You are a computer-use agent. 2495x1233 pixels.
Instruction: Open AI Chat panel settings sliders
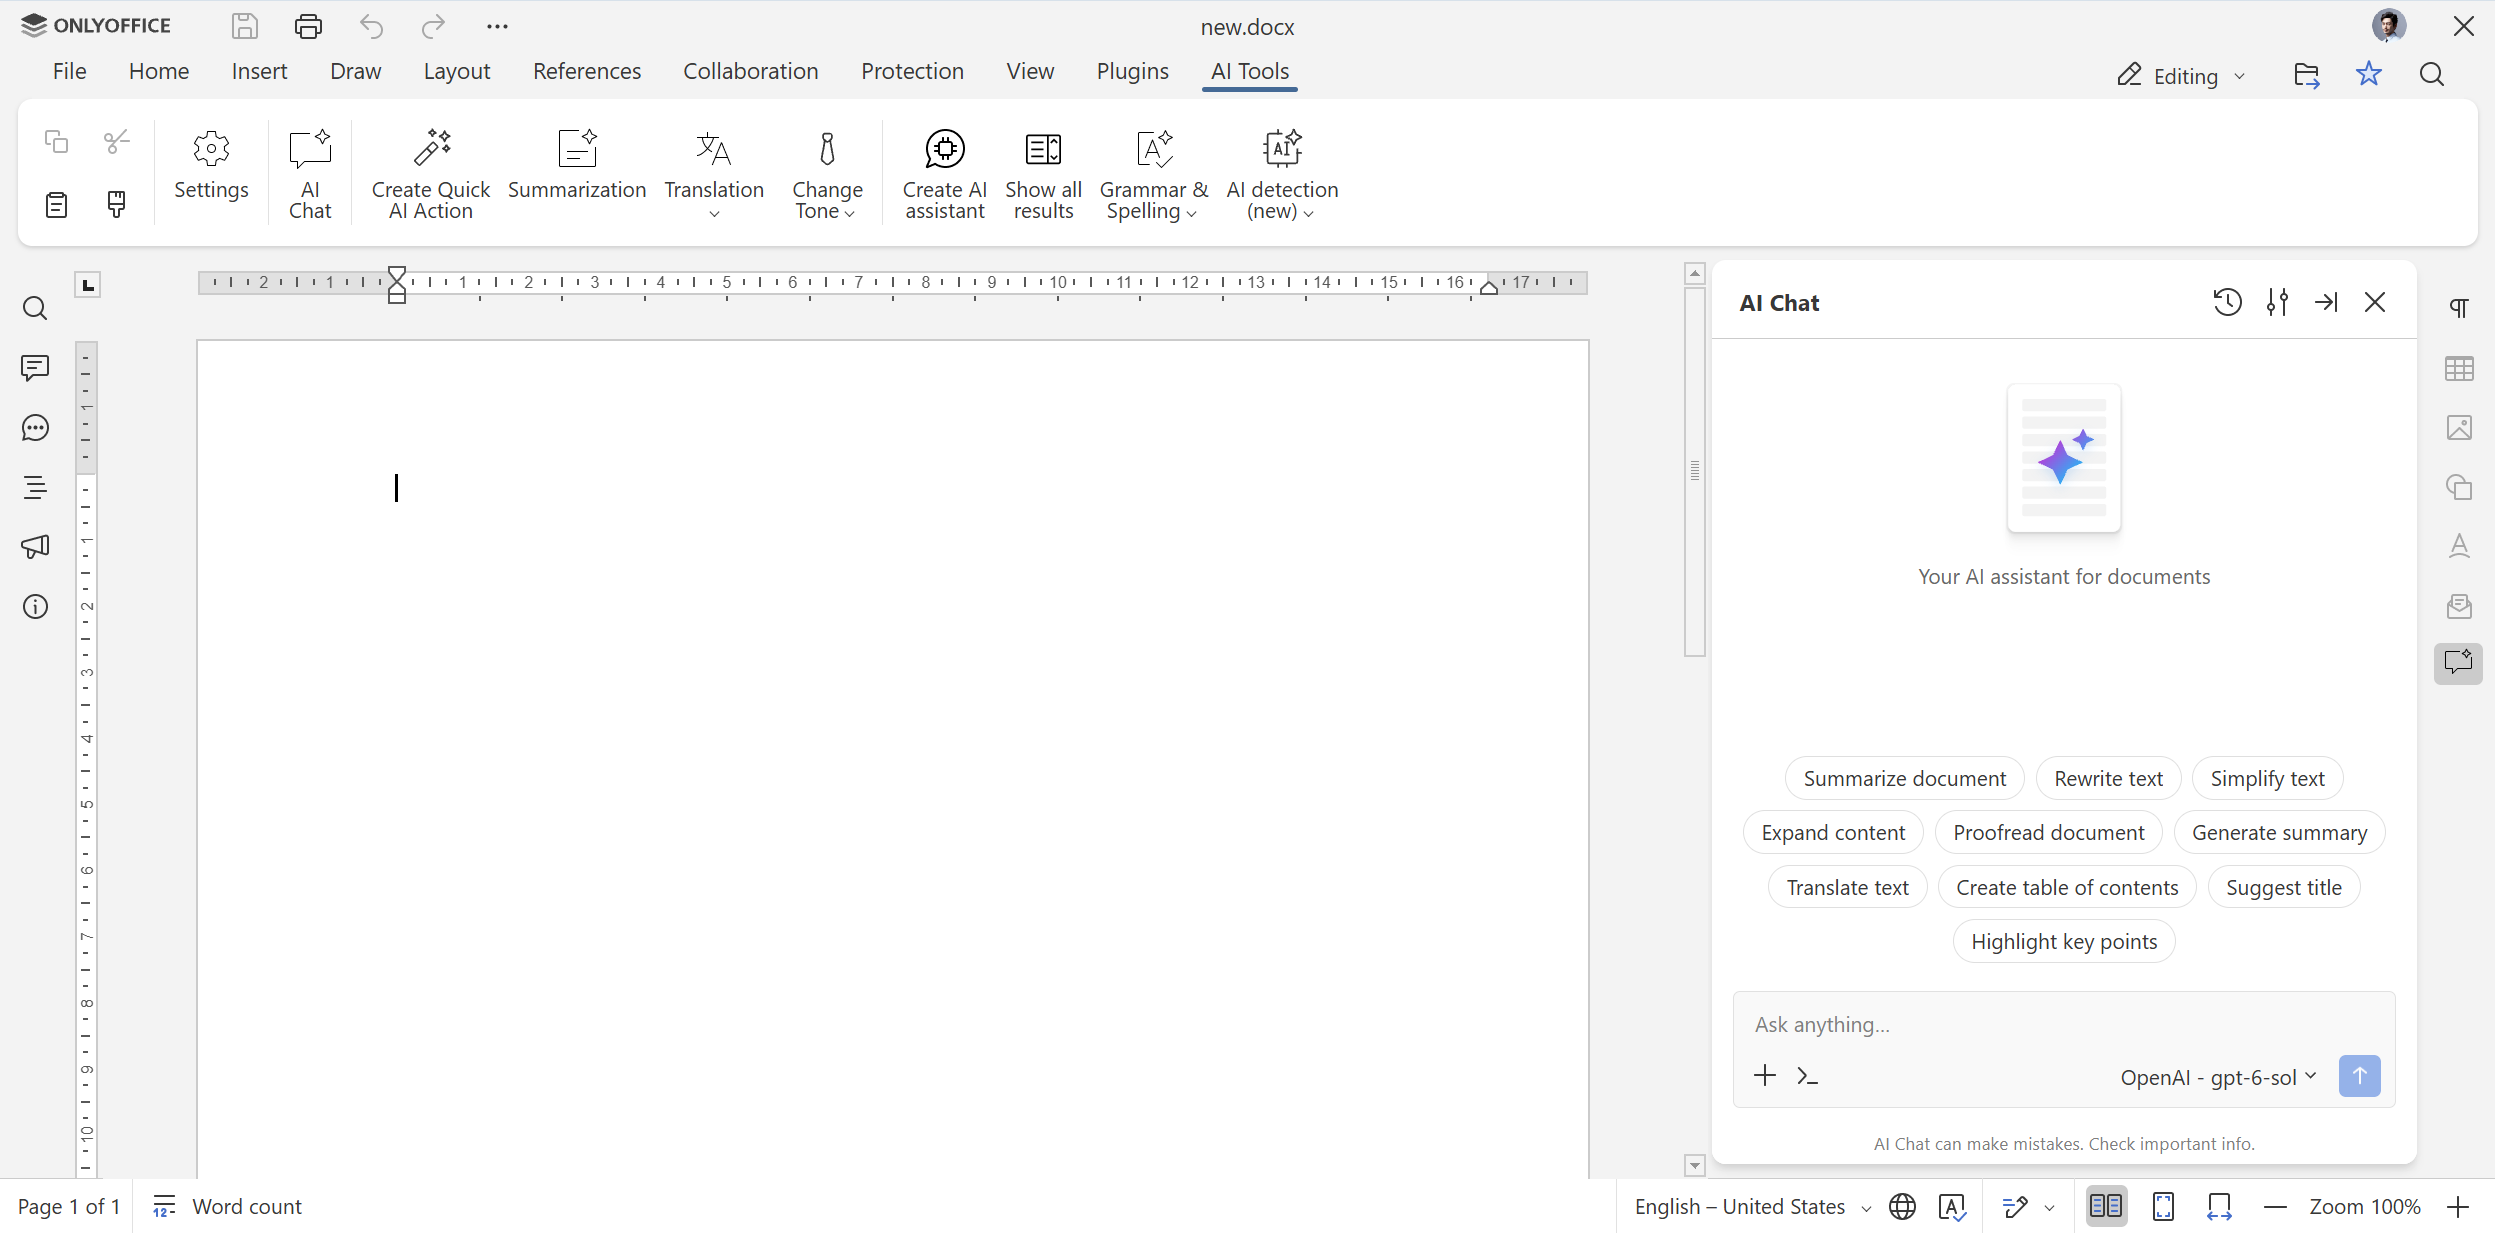click(x=2277, y=302)
